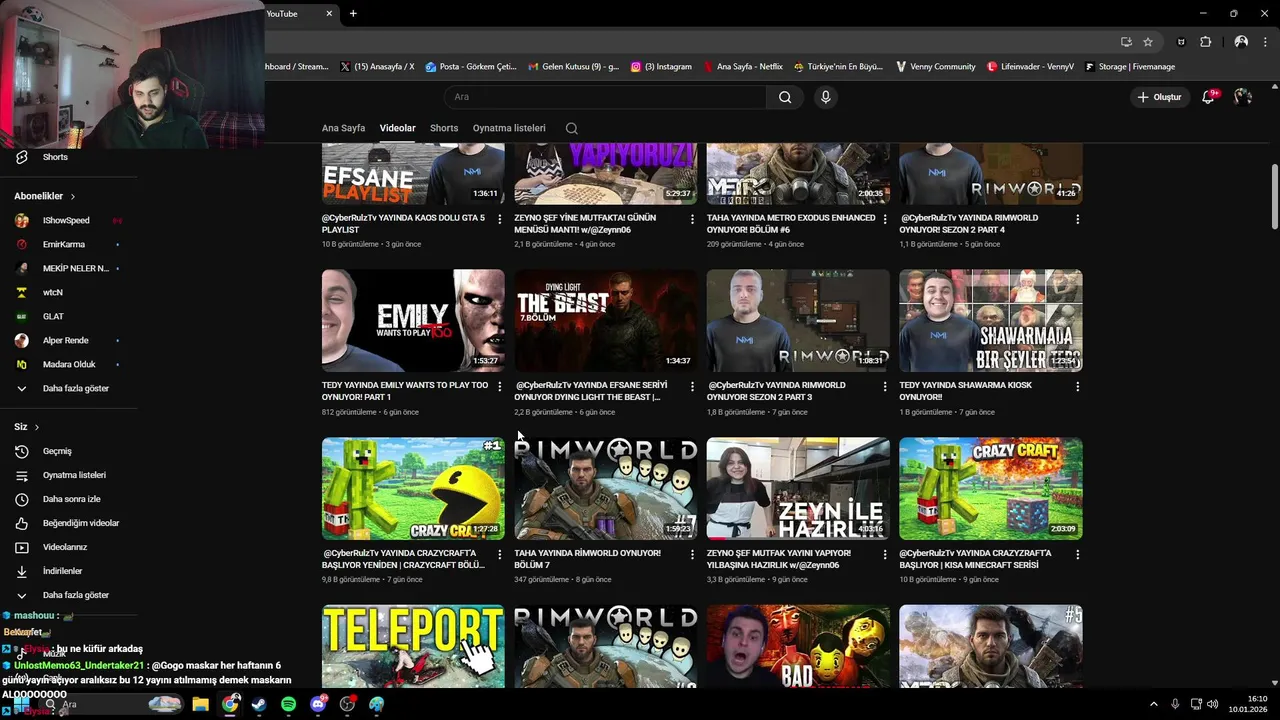The width and height of the screenshot is (1280, 720).
Task: Open the Lifeinvader - VennyV bookmark
Action: click(x=1030, y=67)
